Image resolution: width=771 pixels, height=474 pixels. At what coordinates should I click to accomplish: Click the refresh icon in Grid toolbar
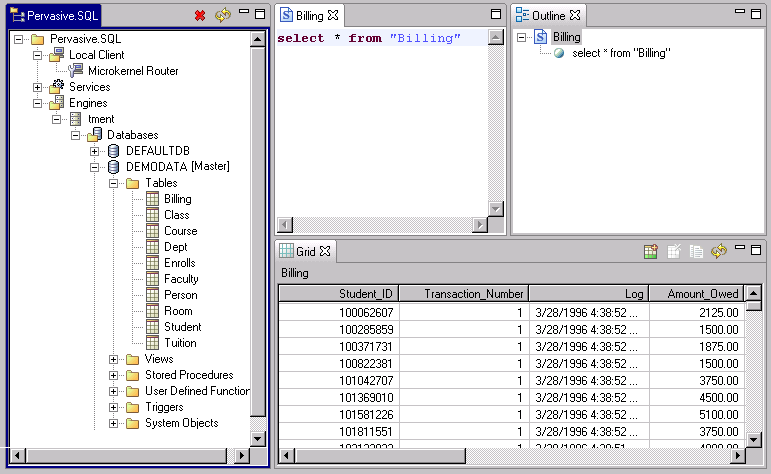718,252
